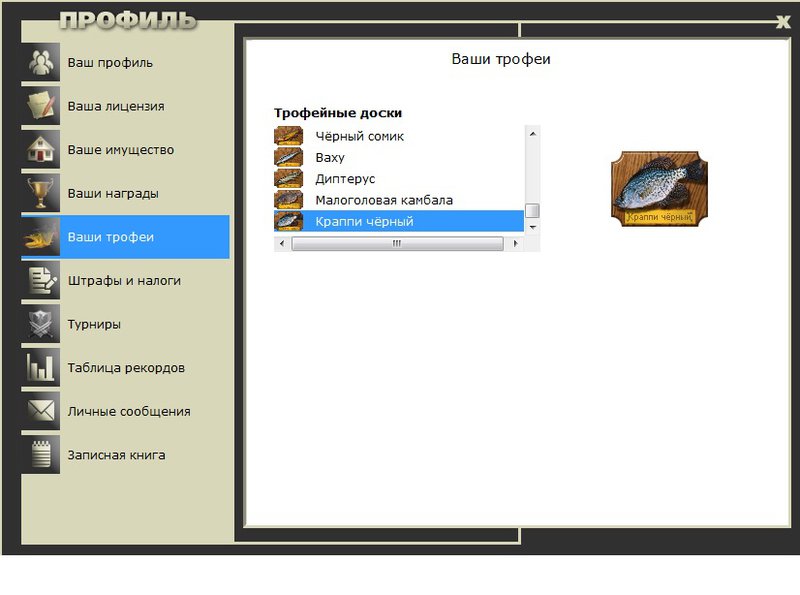Viewport: 800px width, 595px height.
Task: Open the Турниры section
Action: (x=126, y=324)
